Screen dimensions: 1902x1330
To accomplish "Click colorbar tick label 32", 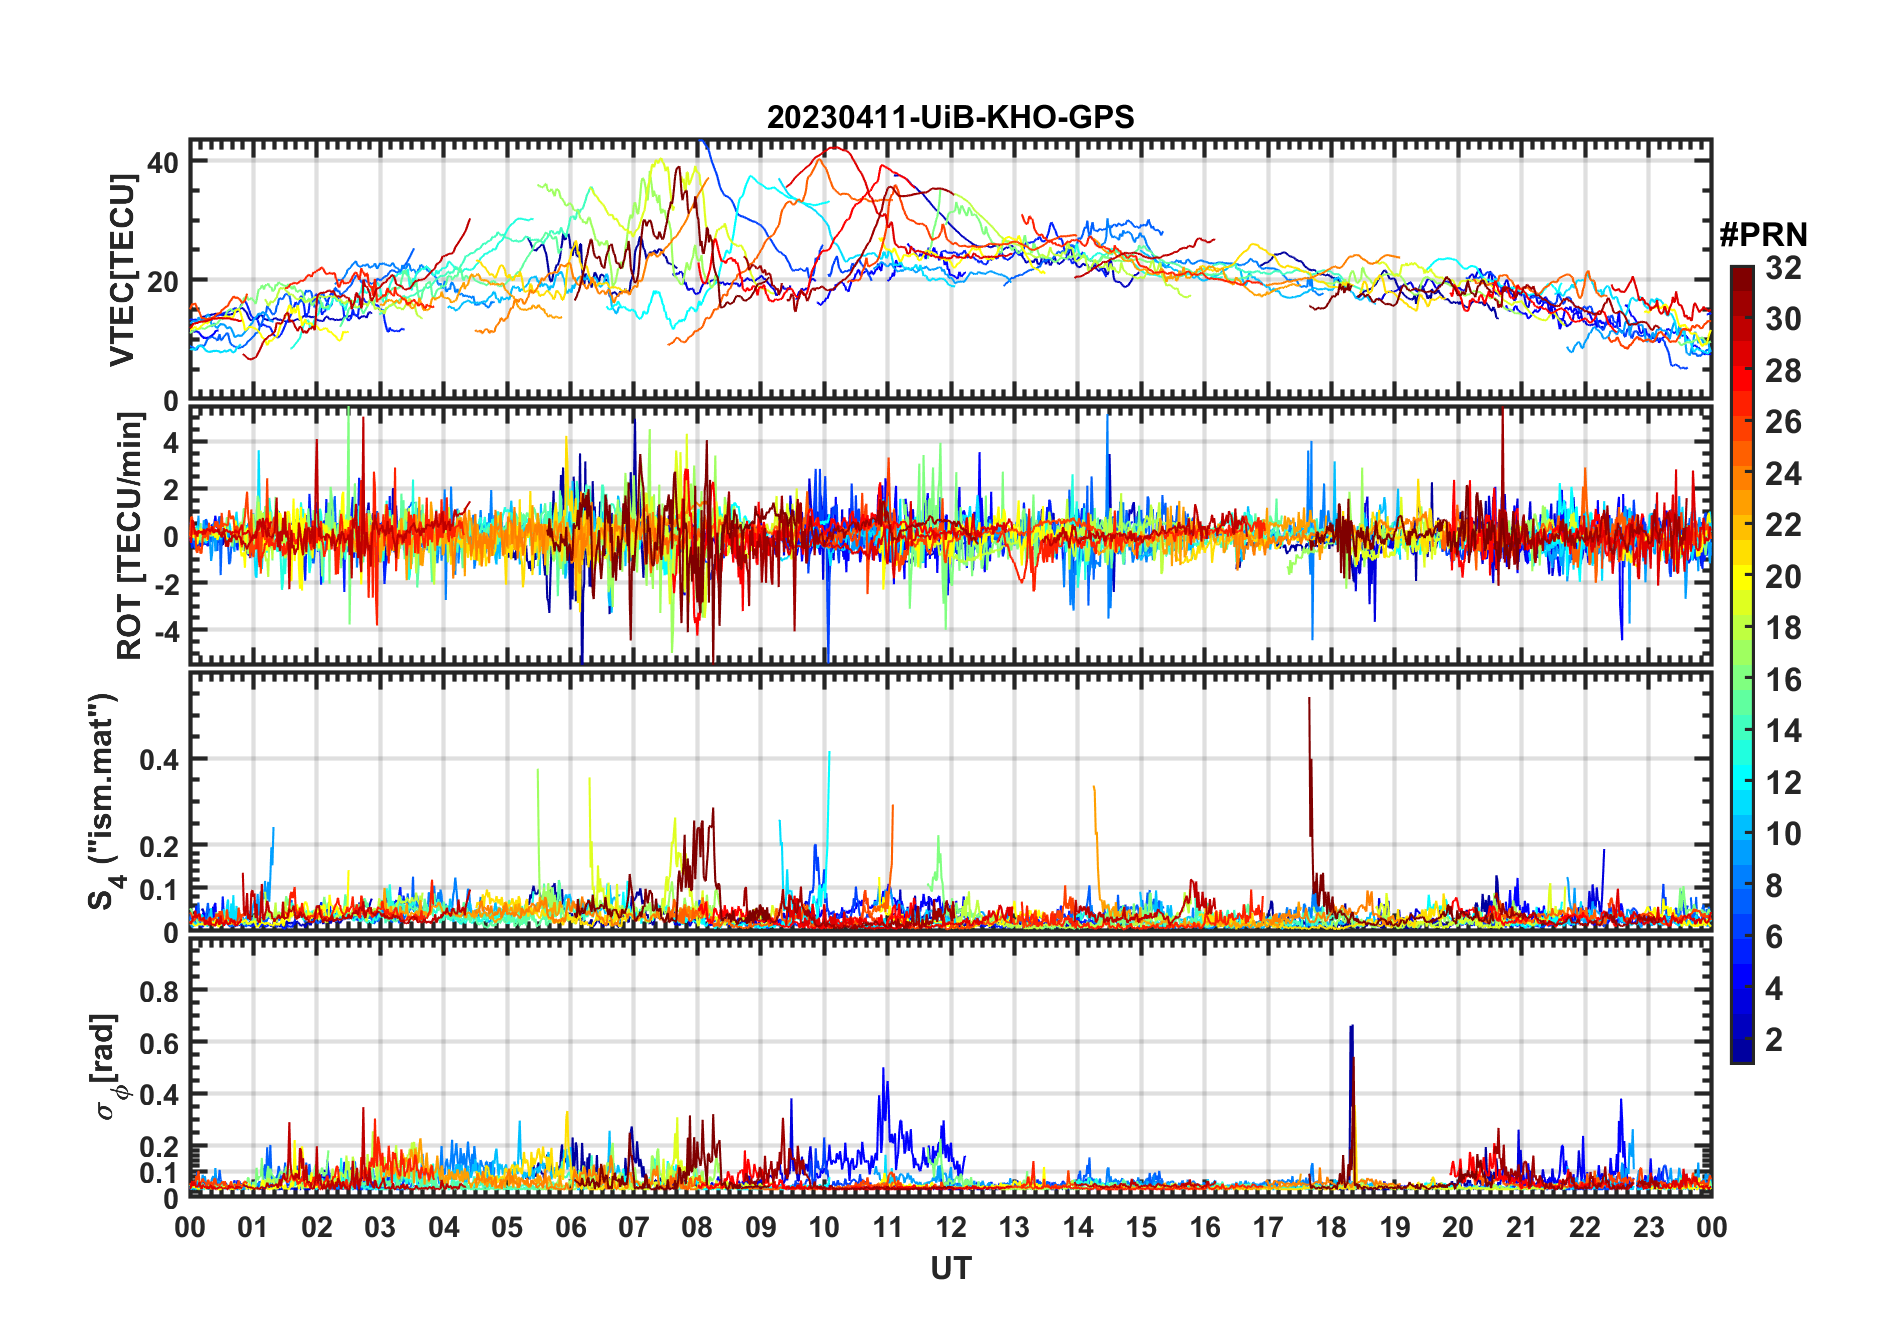I will pyautogui.click(x=1784, y=267).
